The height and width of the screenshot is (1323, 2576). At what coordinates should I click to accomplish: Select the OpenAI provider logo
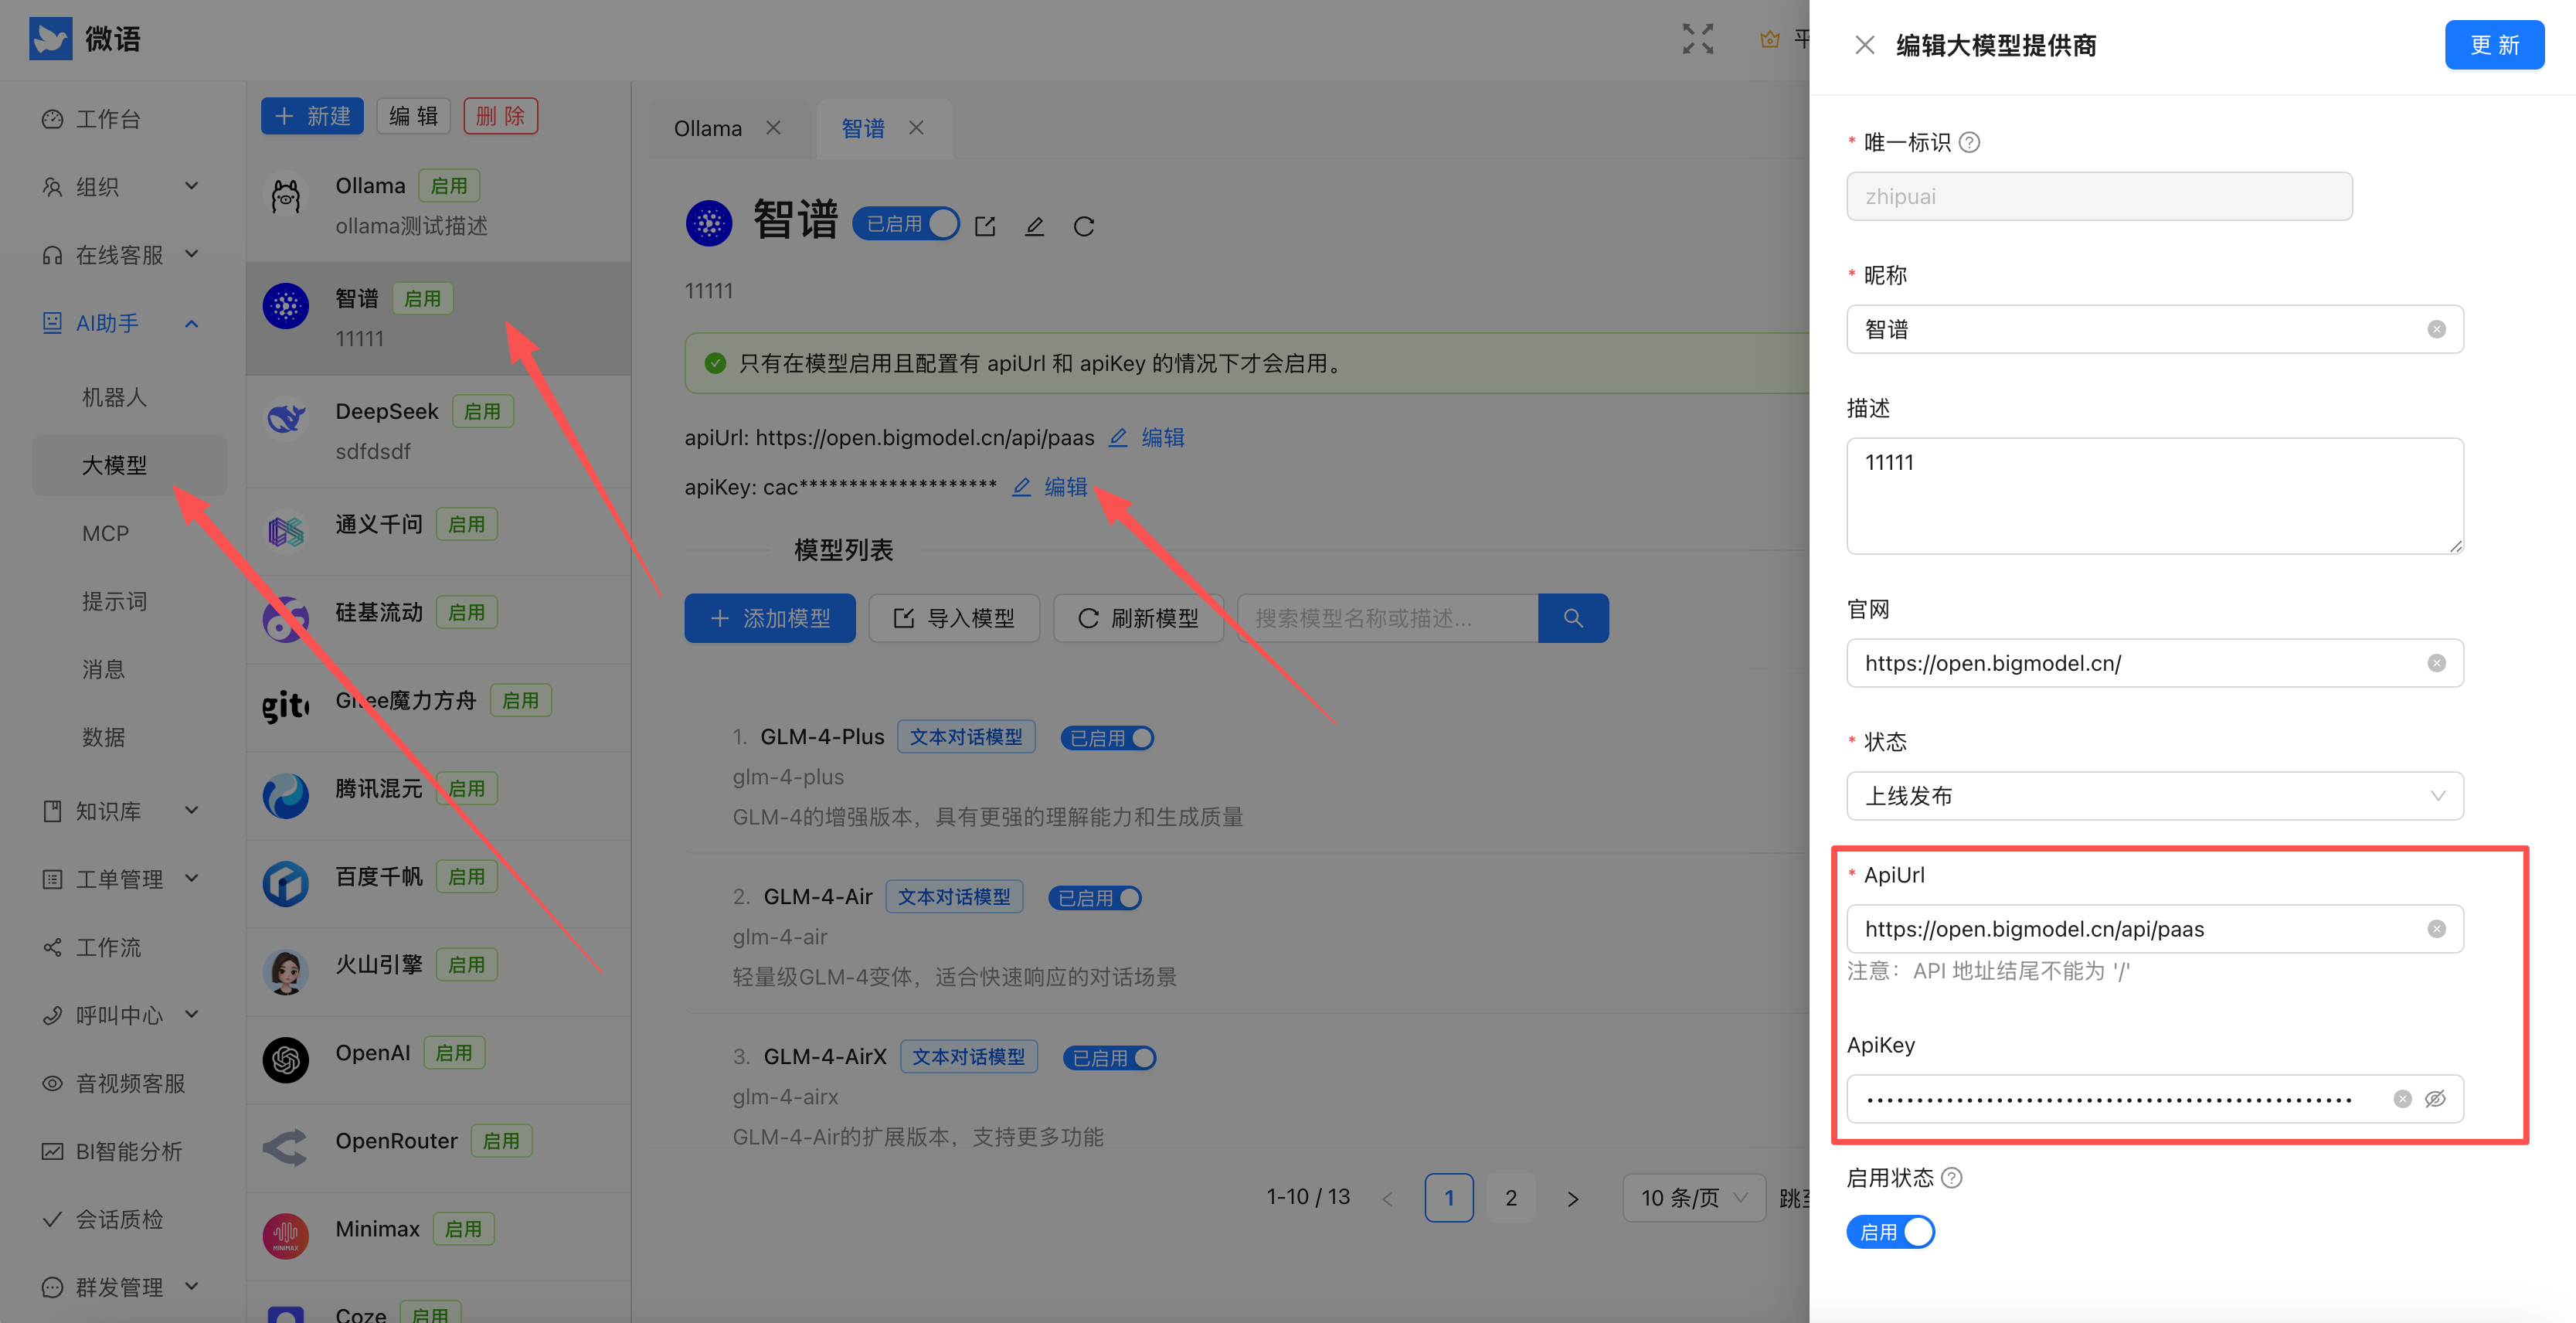286,1059
